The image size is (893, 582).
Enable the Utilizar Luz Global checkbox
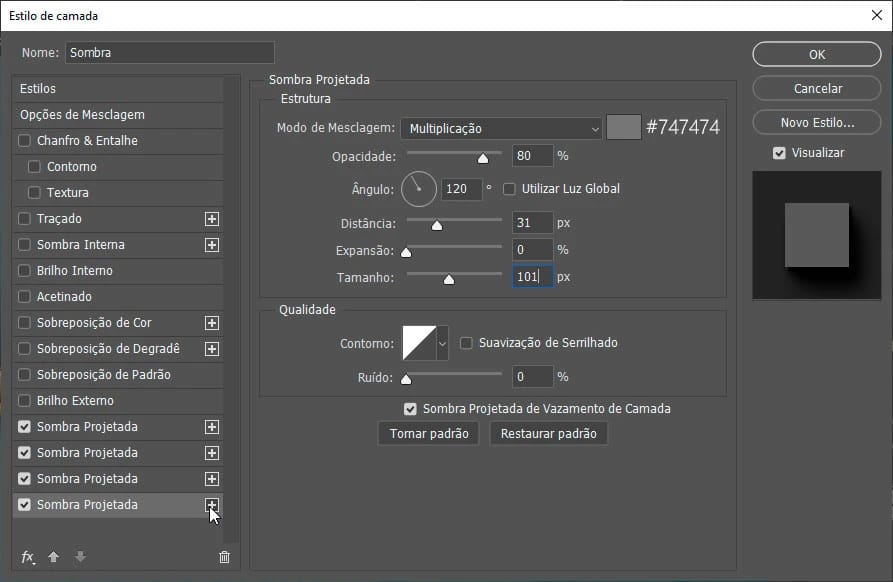508,188
